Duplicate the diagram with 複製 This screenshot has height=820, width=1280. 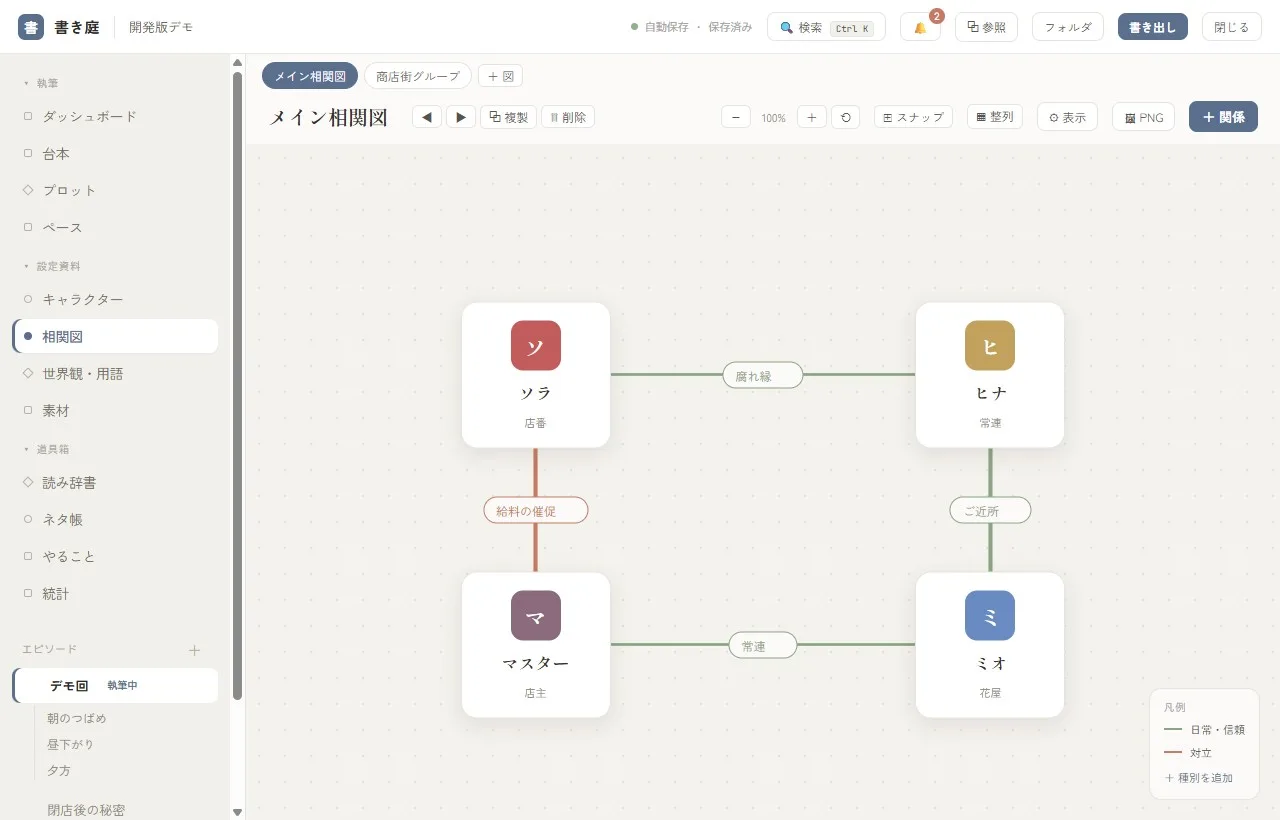[509, 117]
